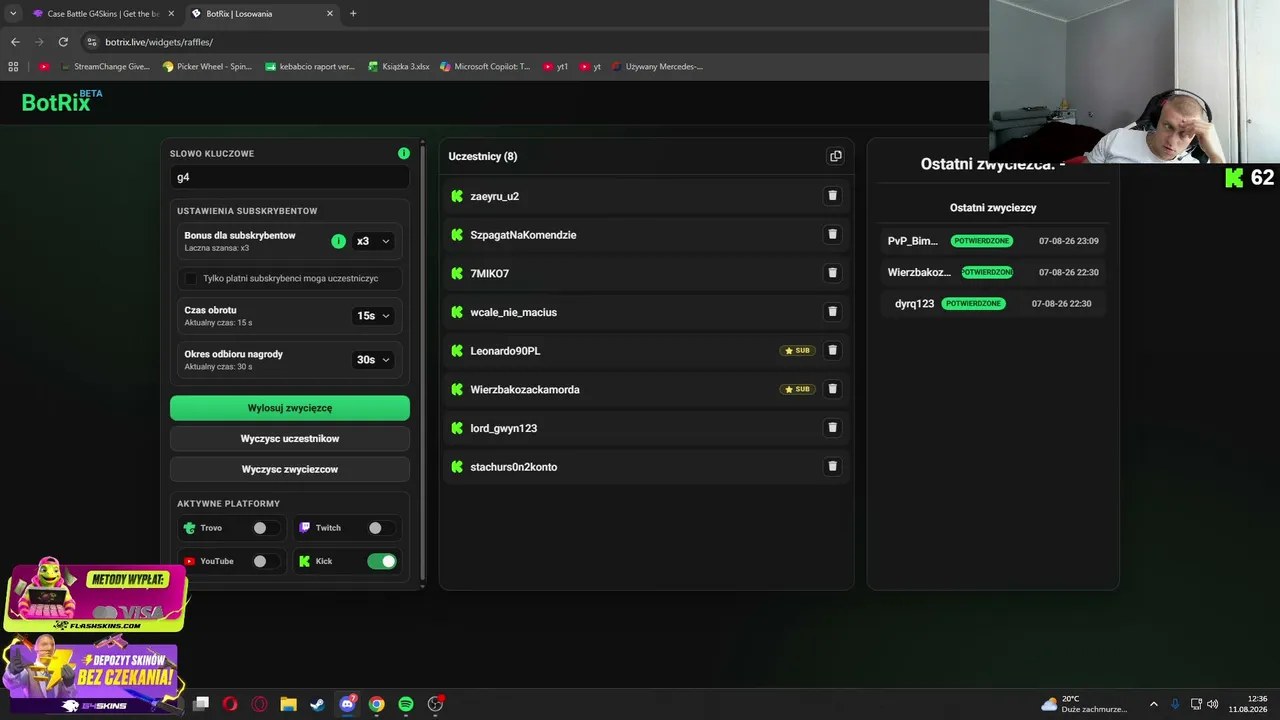Click winner PvP_Bim... in the recent winners list

pyautogui.click(x=912, y=241)
